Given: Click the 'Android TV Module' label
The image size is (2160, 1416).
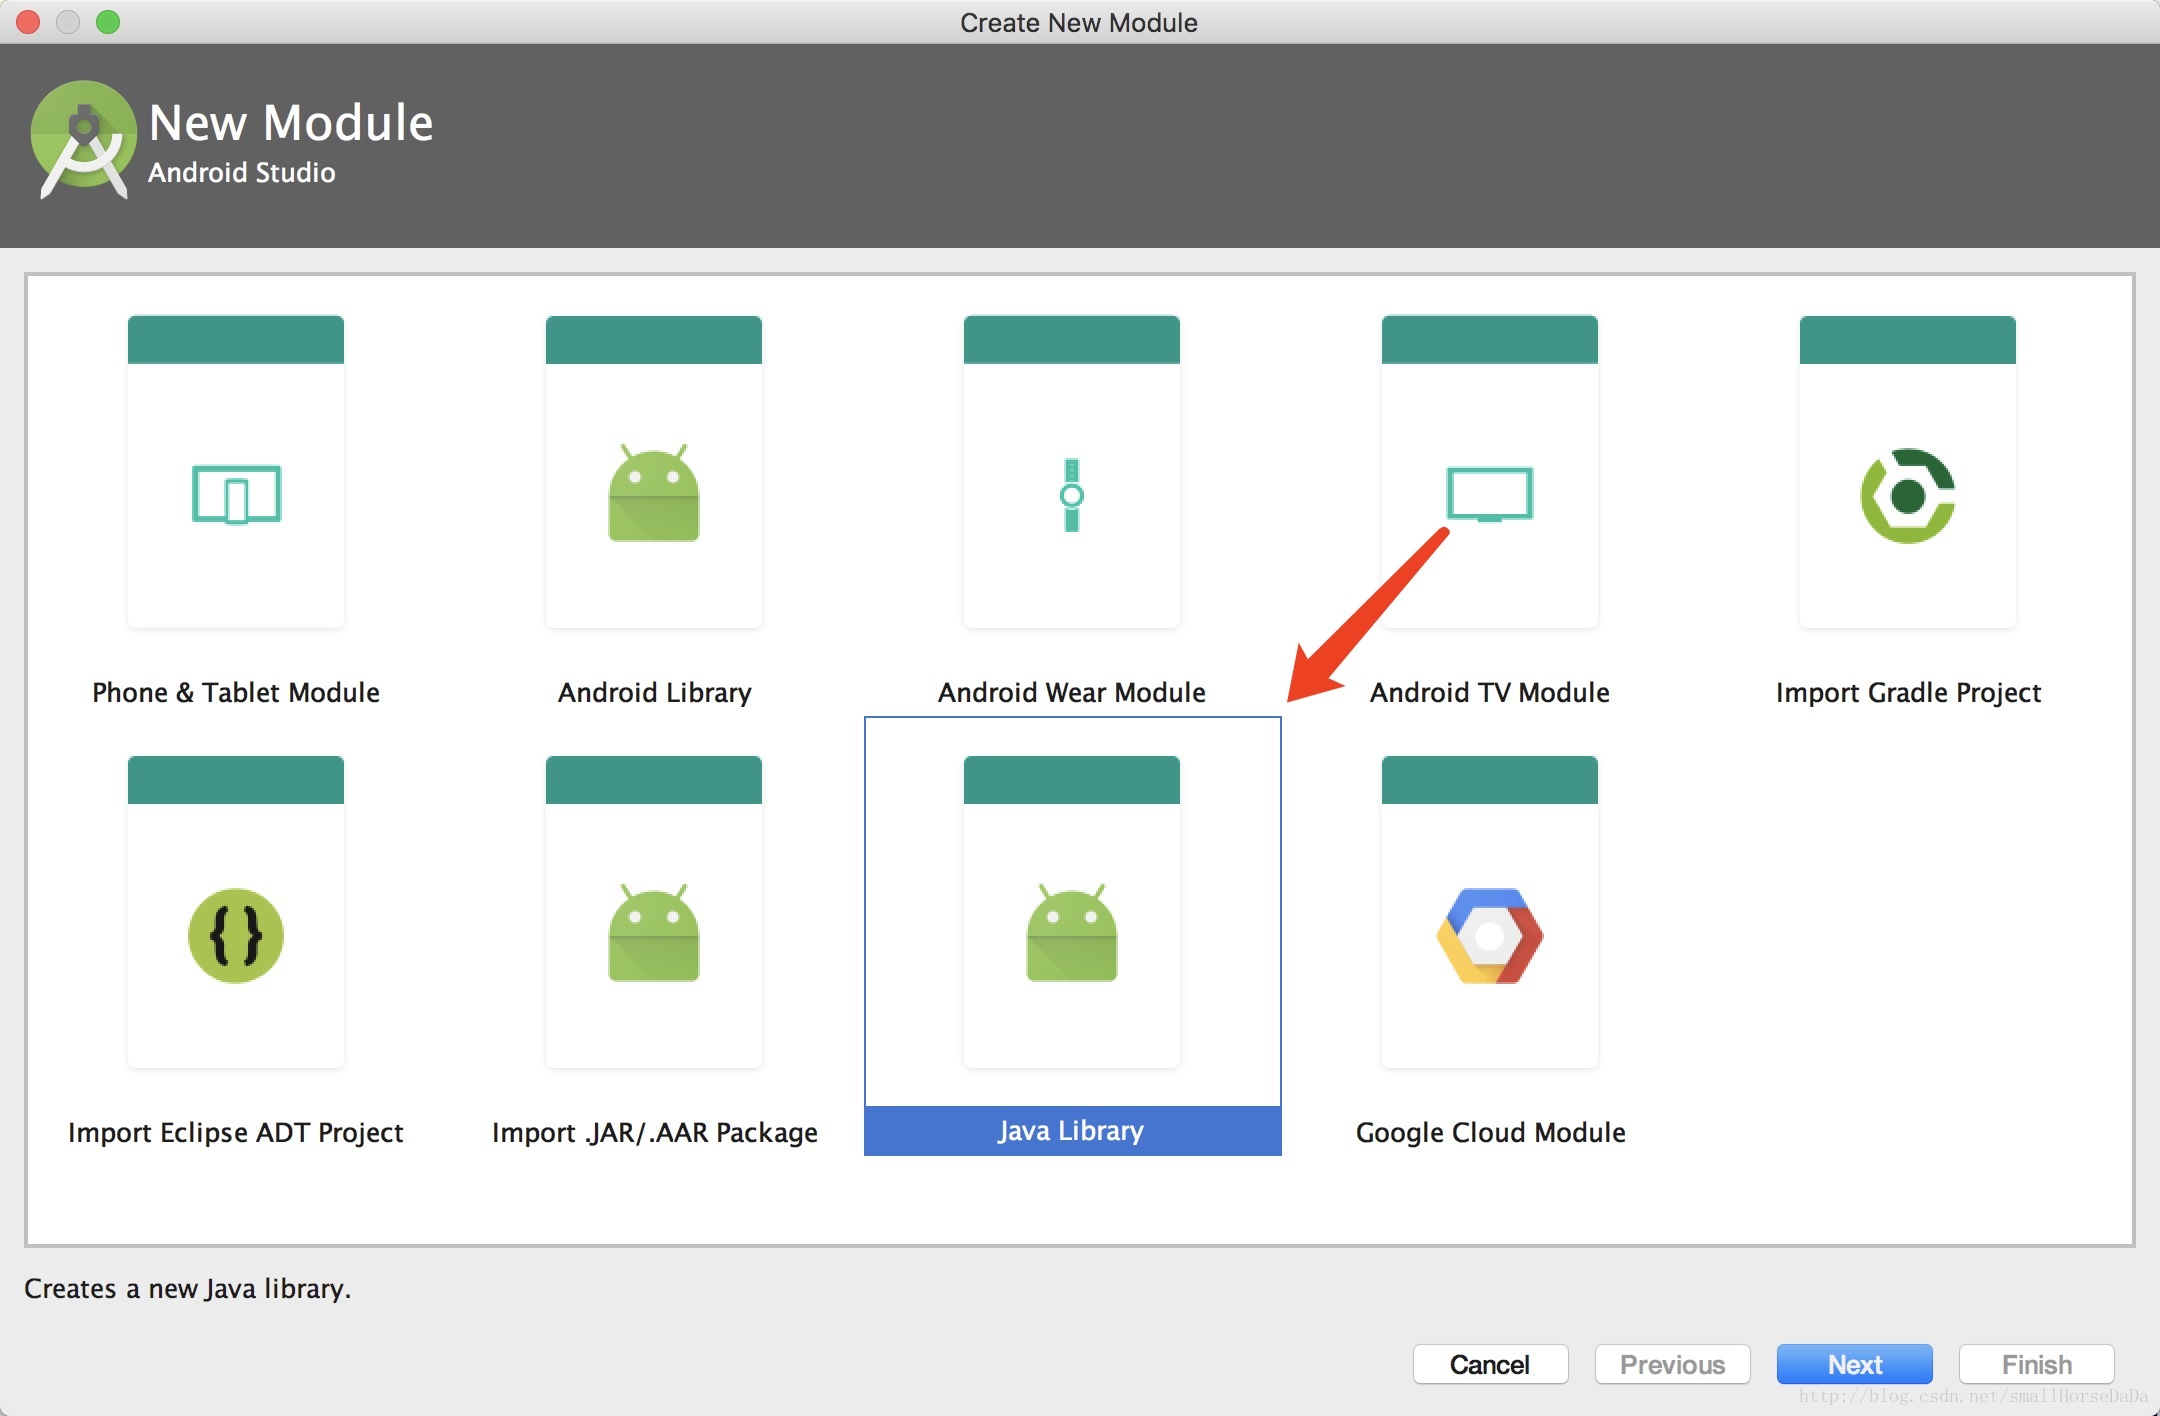Looking at the screenshot, I should pyautogui.click(x=1490, y=692).
